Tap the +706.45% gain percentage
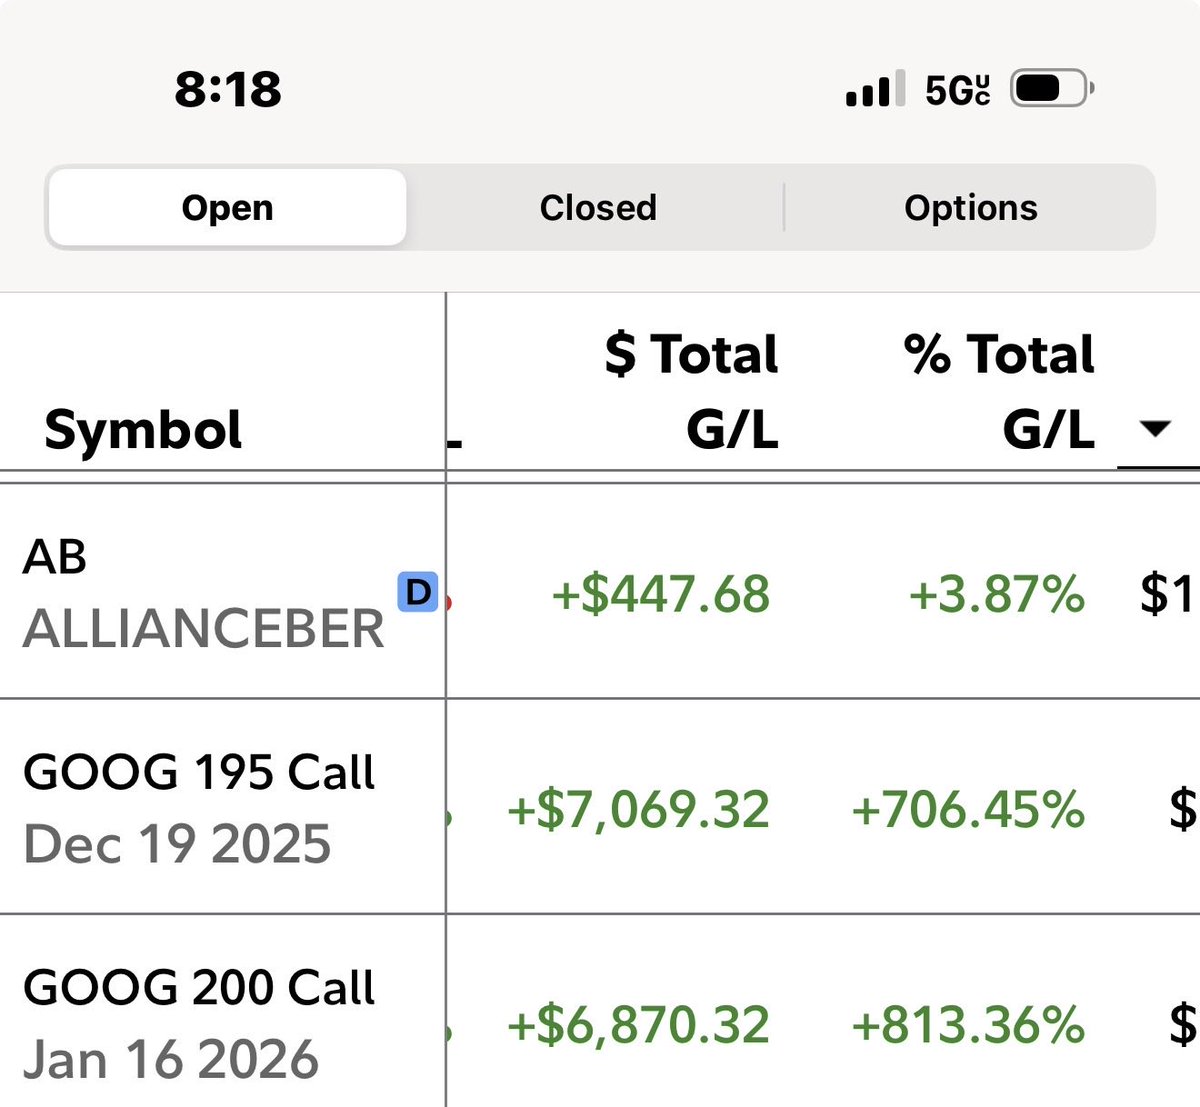Viewport: 1200px width, 1107px height. [x=968, y=809]
